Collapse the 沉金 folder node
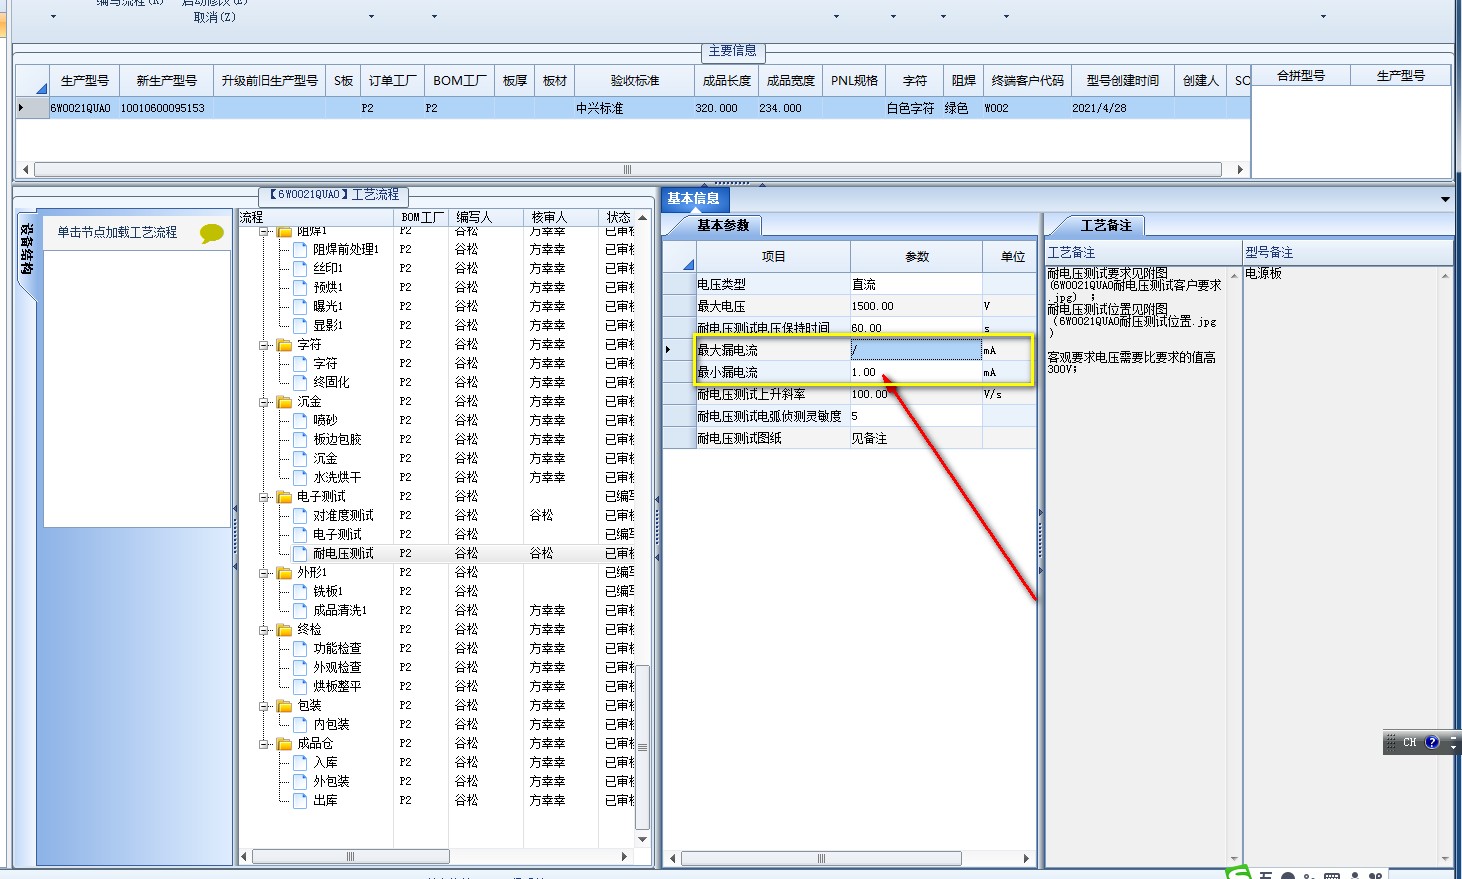The image size is (1462, 879). pos(266,401)
